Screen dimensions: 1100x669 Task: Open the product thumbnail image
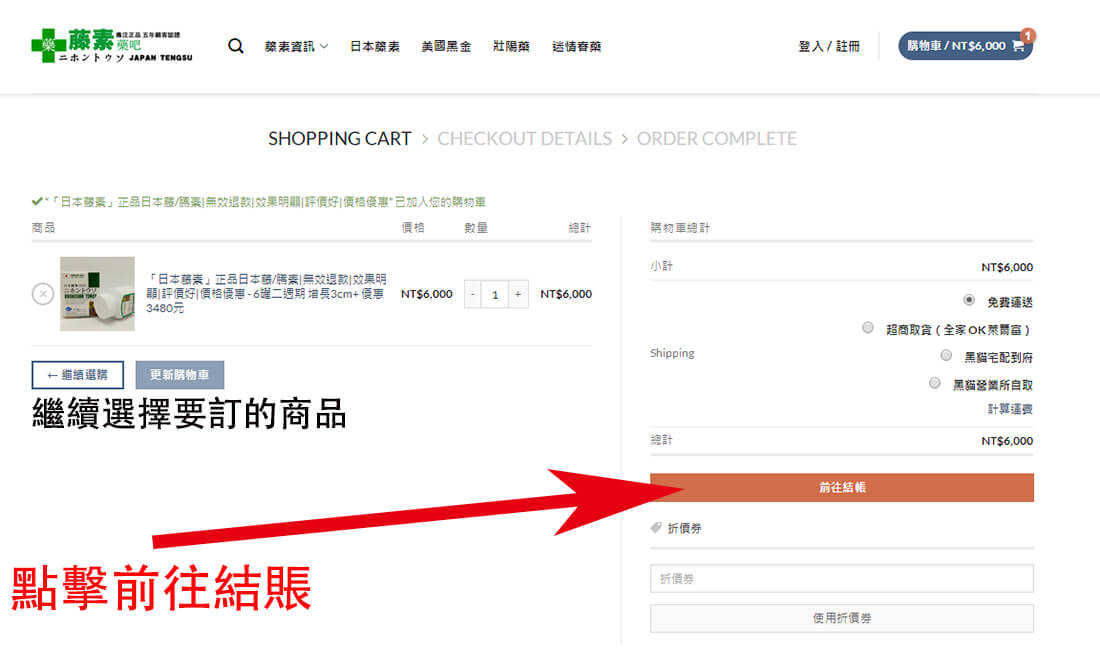[98, 294]
